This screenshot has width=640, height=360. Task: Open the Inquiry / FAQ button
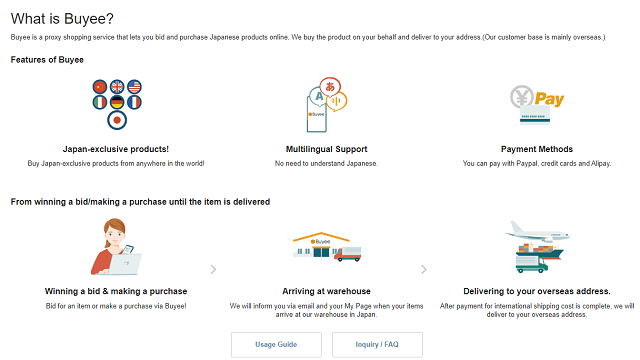[377, 344]
